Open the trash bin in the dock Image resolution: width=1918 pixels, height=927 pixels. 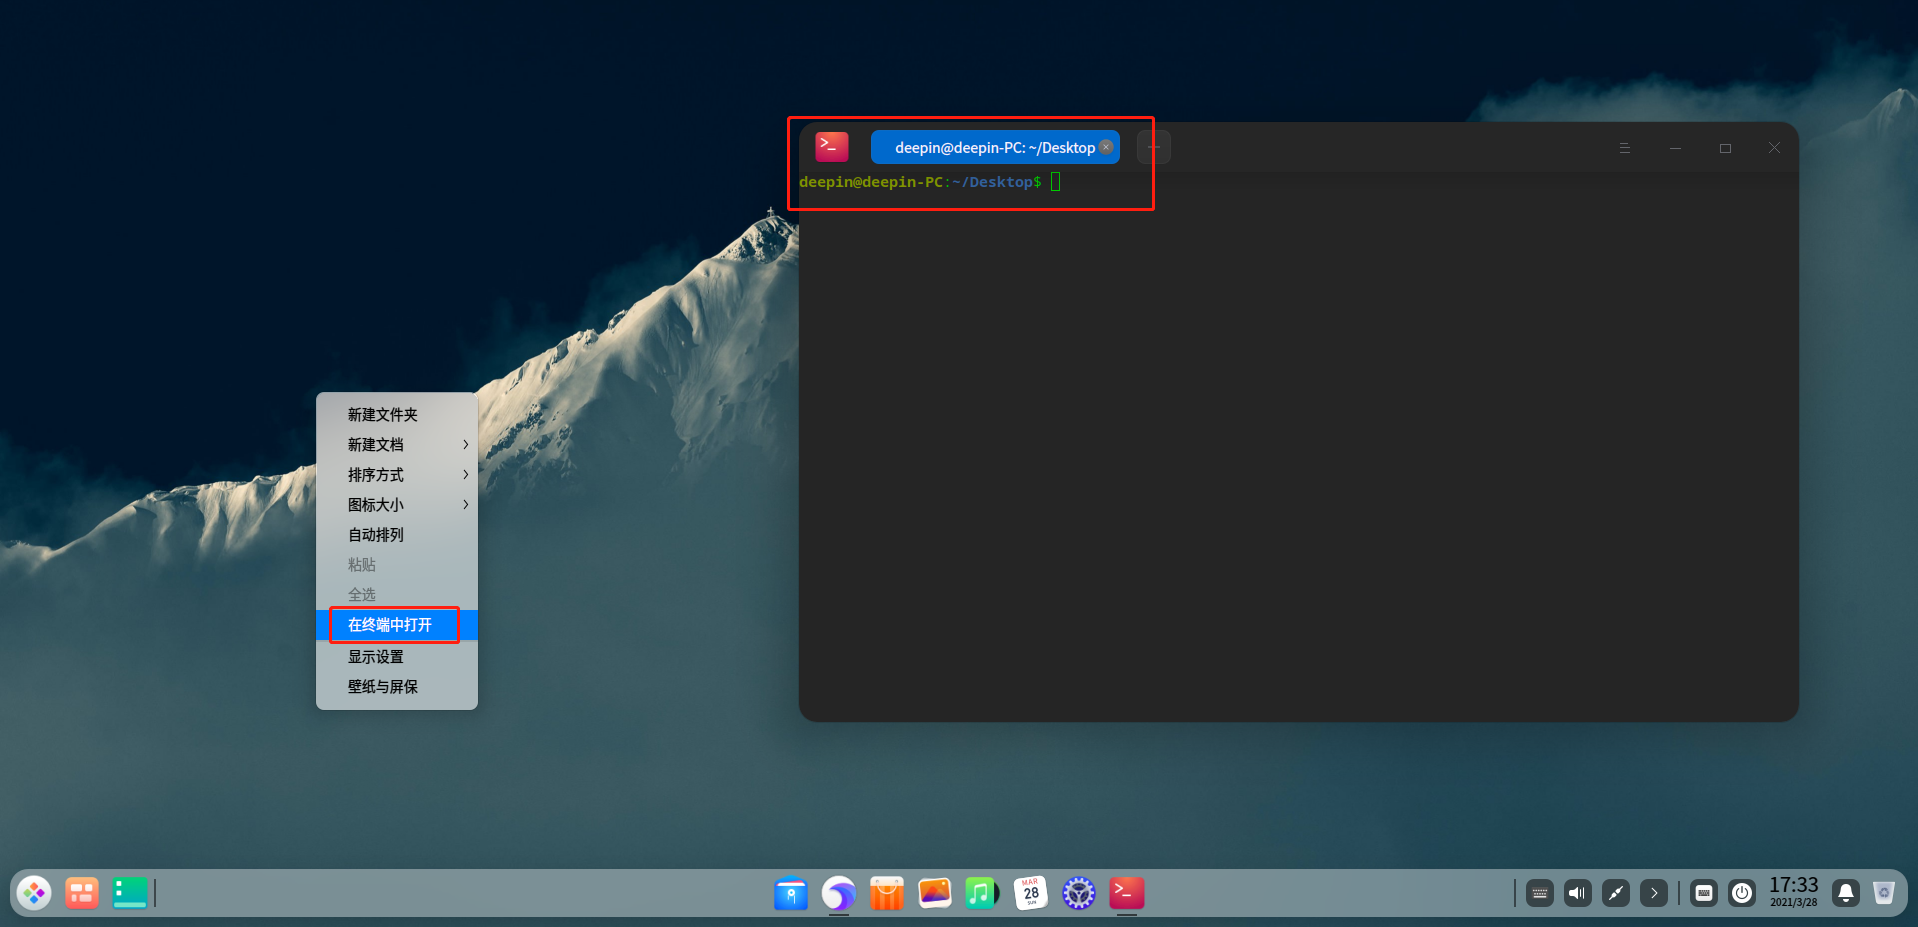[1884, 893]
